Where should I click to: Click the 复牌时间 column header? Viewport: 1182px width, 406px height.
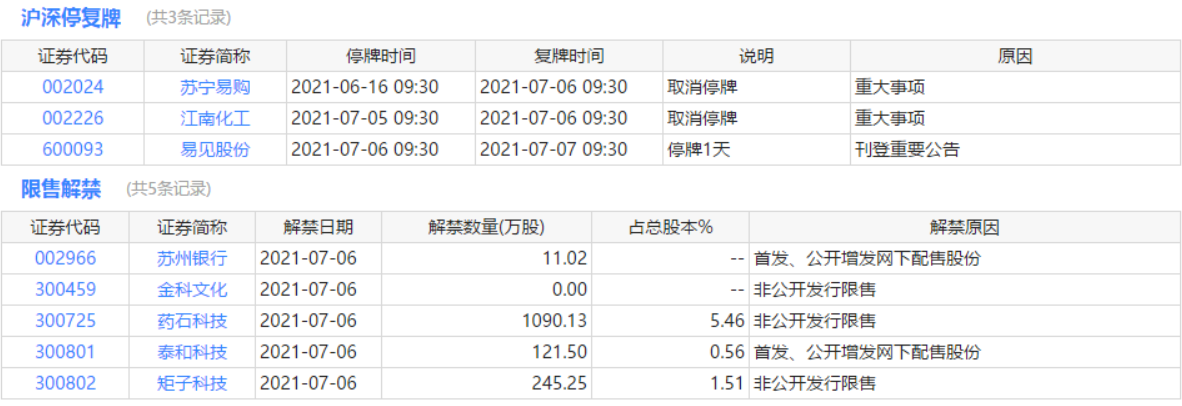pyautogui.click(x=569, y=56)
